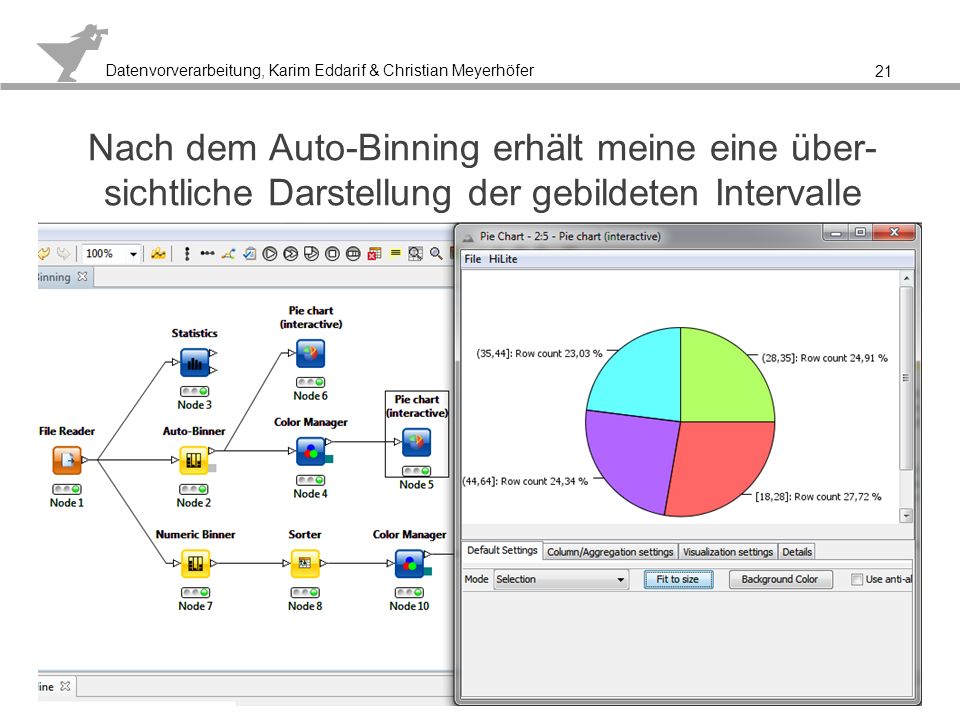Click the Execute selected node play icon

tap(270, 253)
